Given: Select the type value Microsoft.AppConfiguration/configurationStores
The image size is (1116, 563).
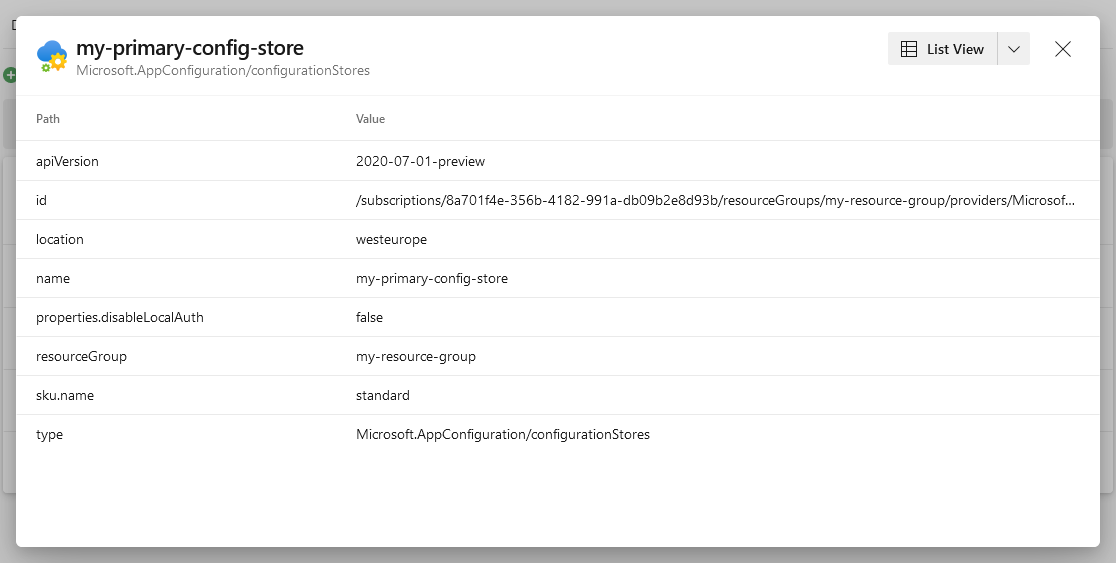Looking at the screenshot, I should pos(502,435).
